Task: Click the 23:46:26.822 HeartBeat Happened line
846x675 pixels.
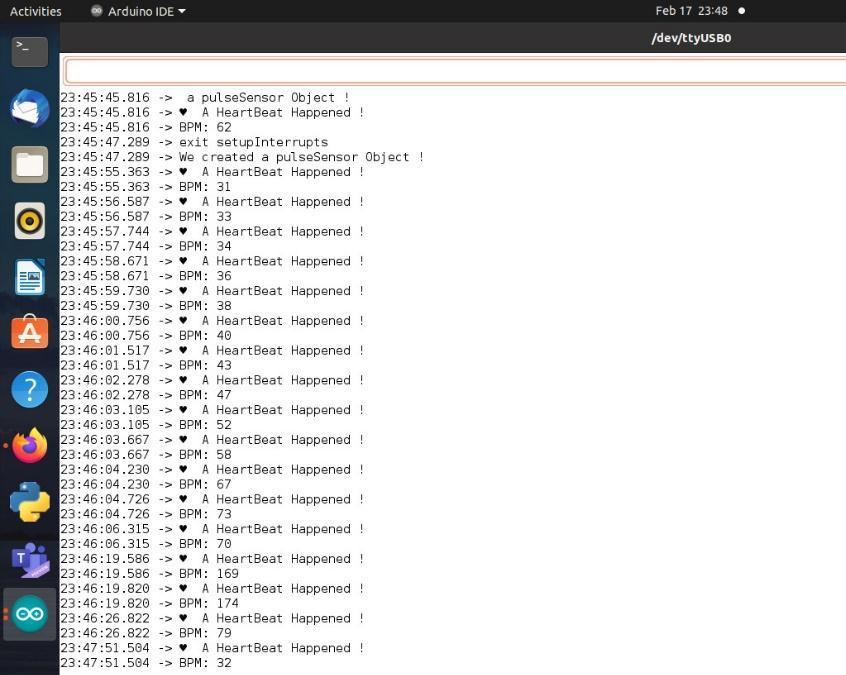Action: pyautogui.click(x=212, y=618)
